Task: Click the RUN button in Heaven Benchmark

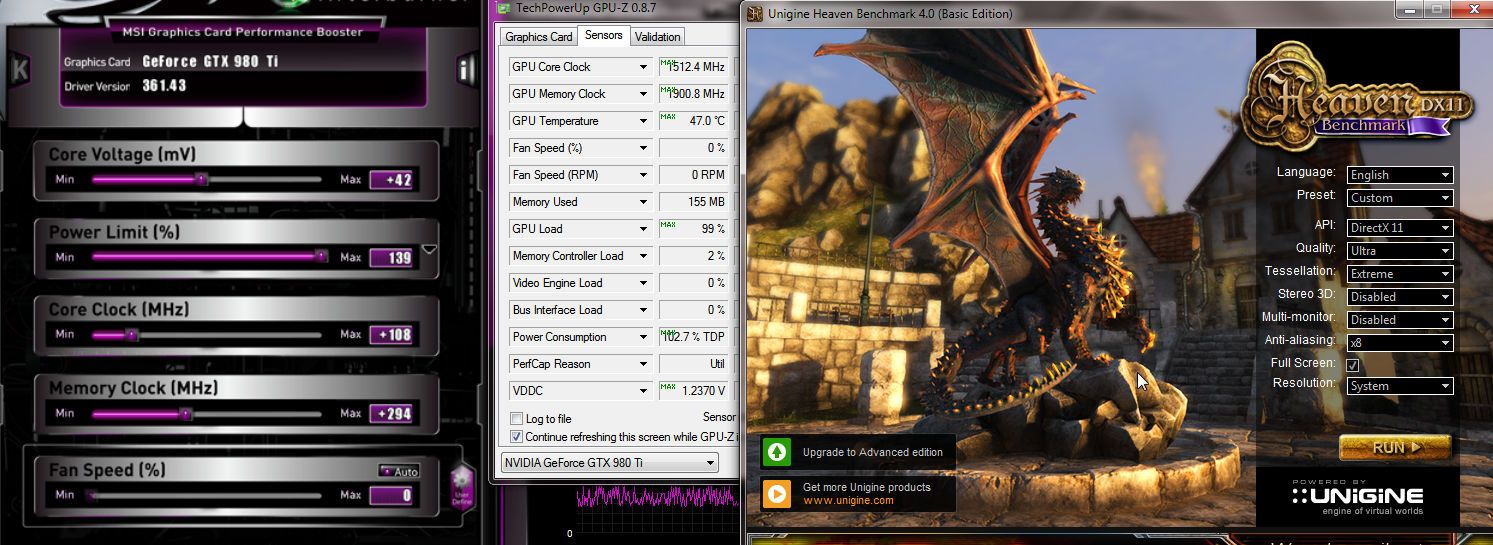Action: (1395, 447)
